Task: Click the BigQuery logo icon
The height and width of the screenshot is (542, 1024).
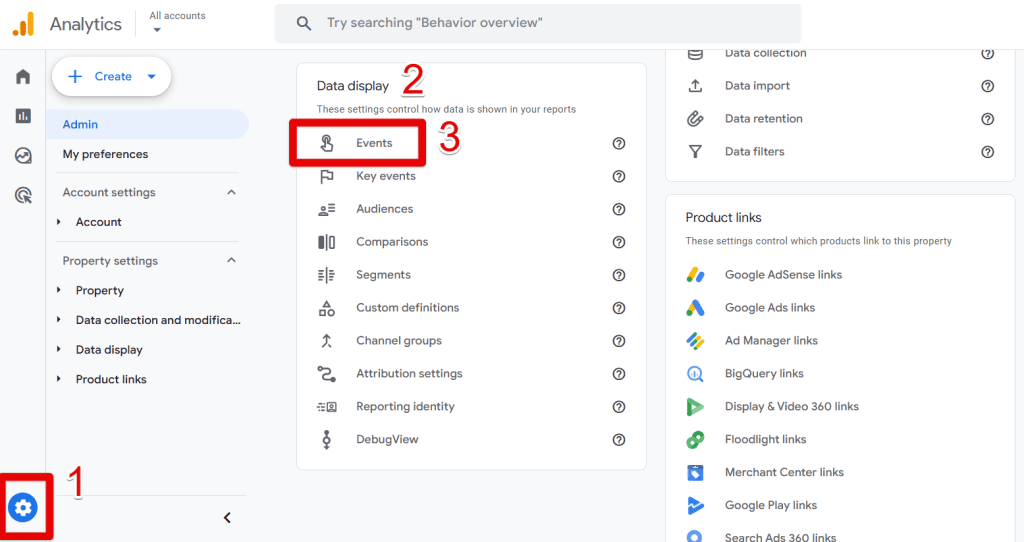Action: (696, 374)
